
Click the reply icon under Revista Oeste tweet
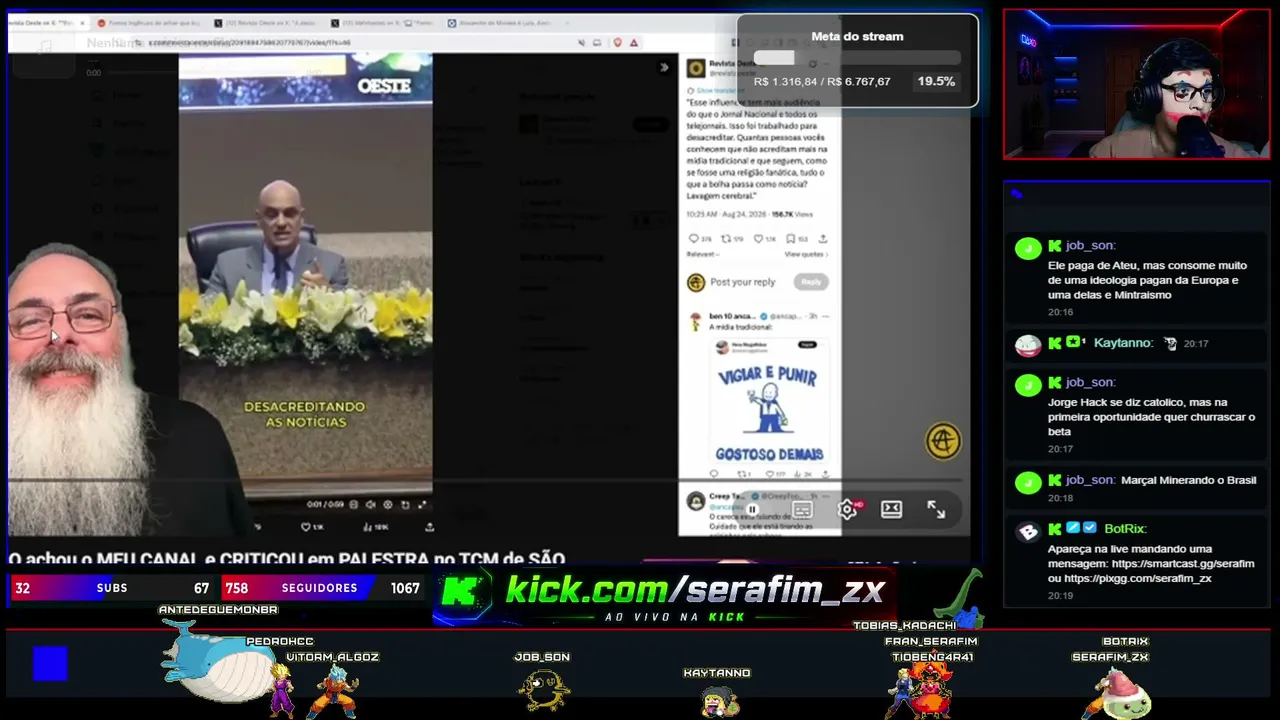[694, 239]
